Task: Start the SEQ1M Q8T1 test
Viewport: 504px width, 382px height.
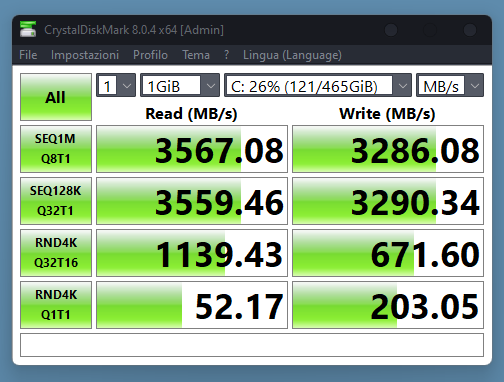Action: [56, 149]
